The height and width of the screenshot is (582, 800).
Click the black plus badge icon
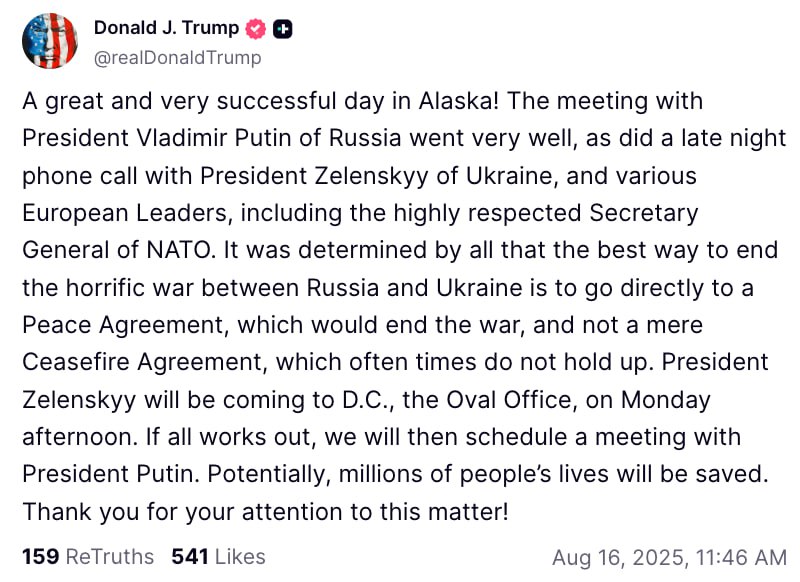click(283, 30)
